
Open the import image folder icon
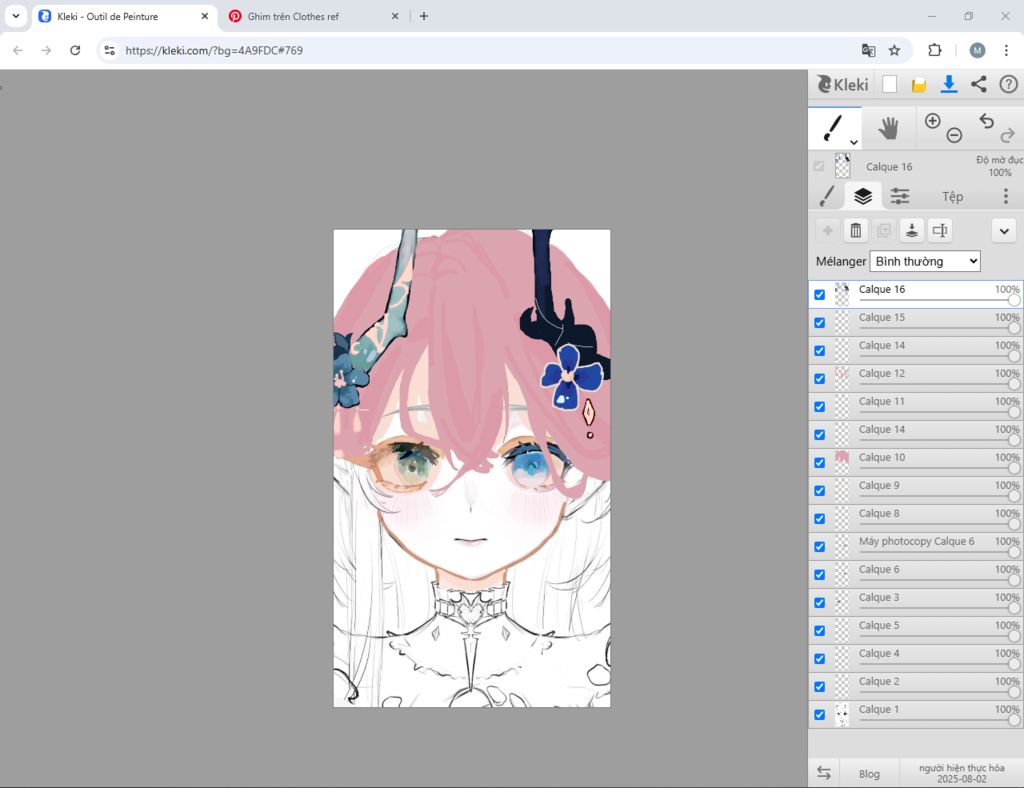[919, 85]
